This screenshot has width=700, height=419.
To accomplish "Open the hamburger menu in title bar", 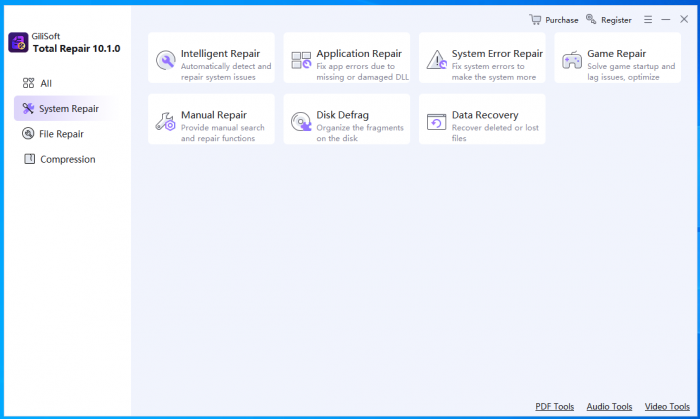I will coord(648,19).
